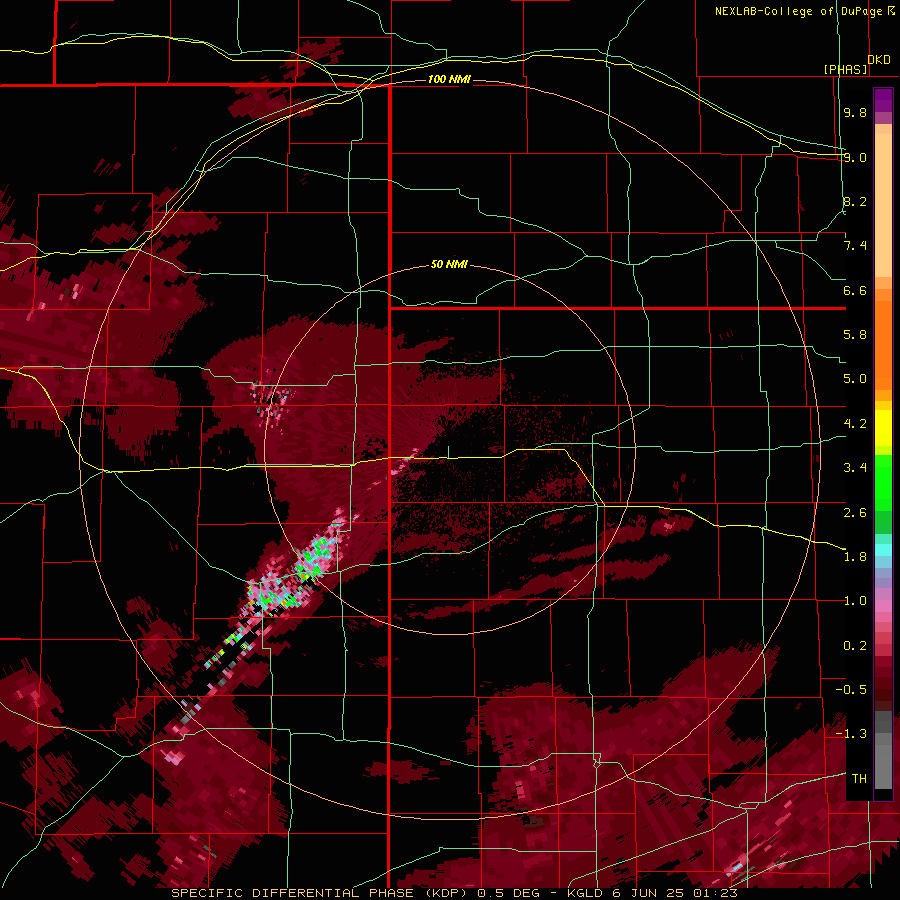Click the 1.0 scale value
The height and width of the screenshot is (900, 900).
[855, 601]
